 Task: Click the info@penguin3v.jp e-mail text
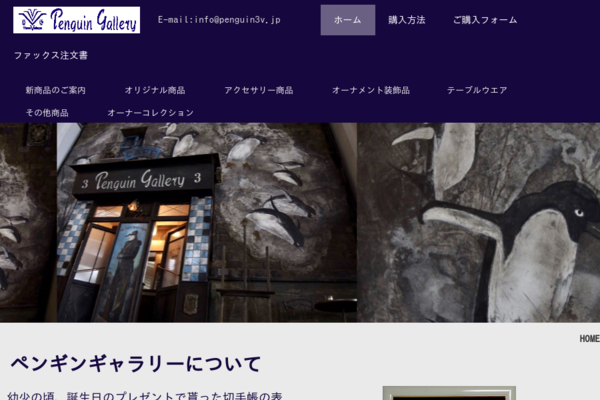[x=219, y=20]
